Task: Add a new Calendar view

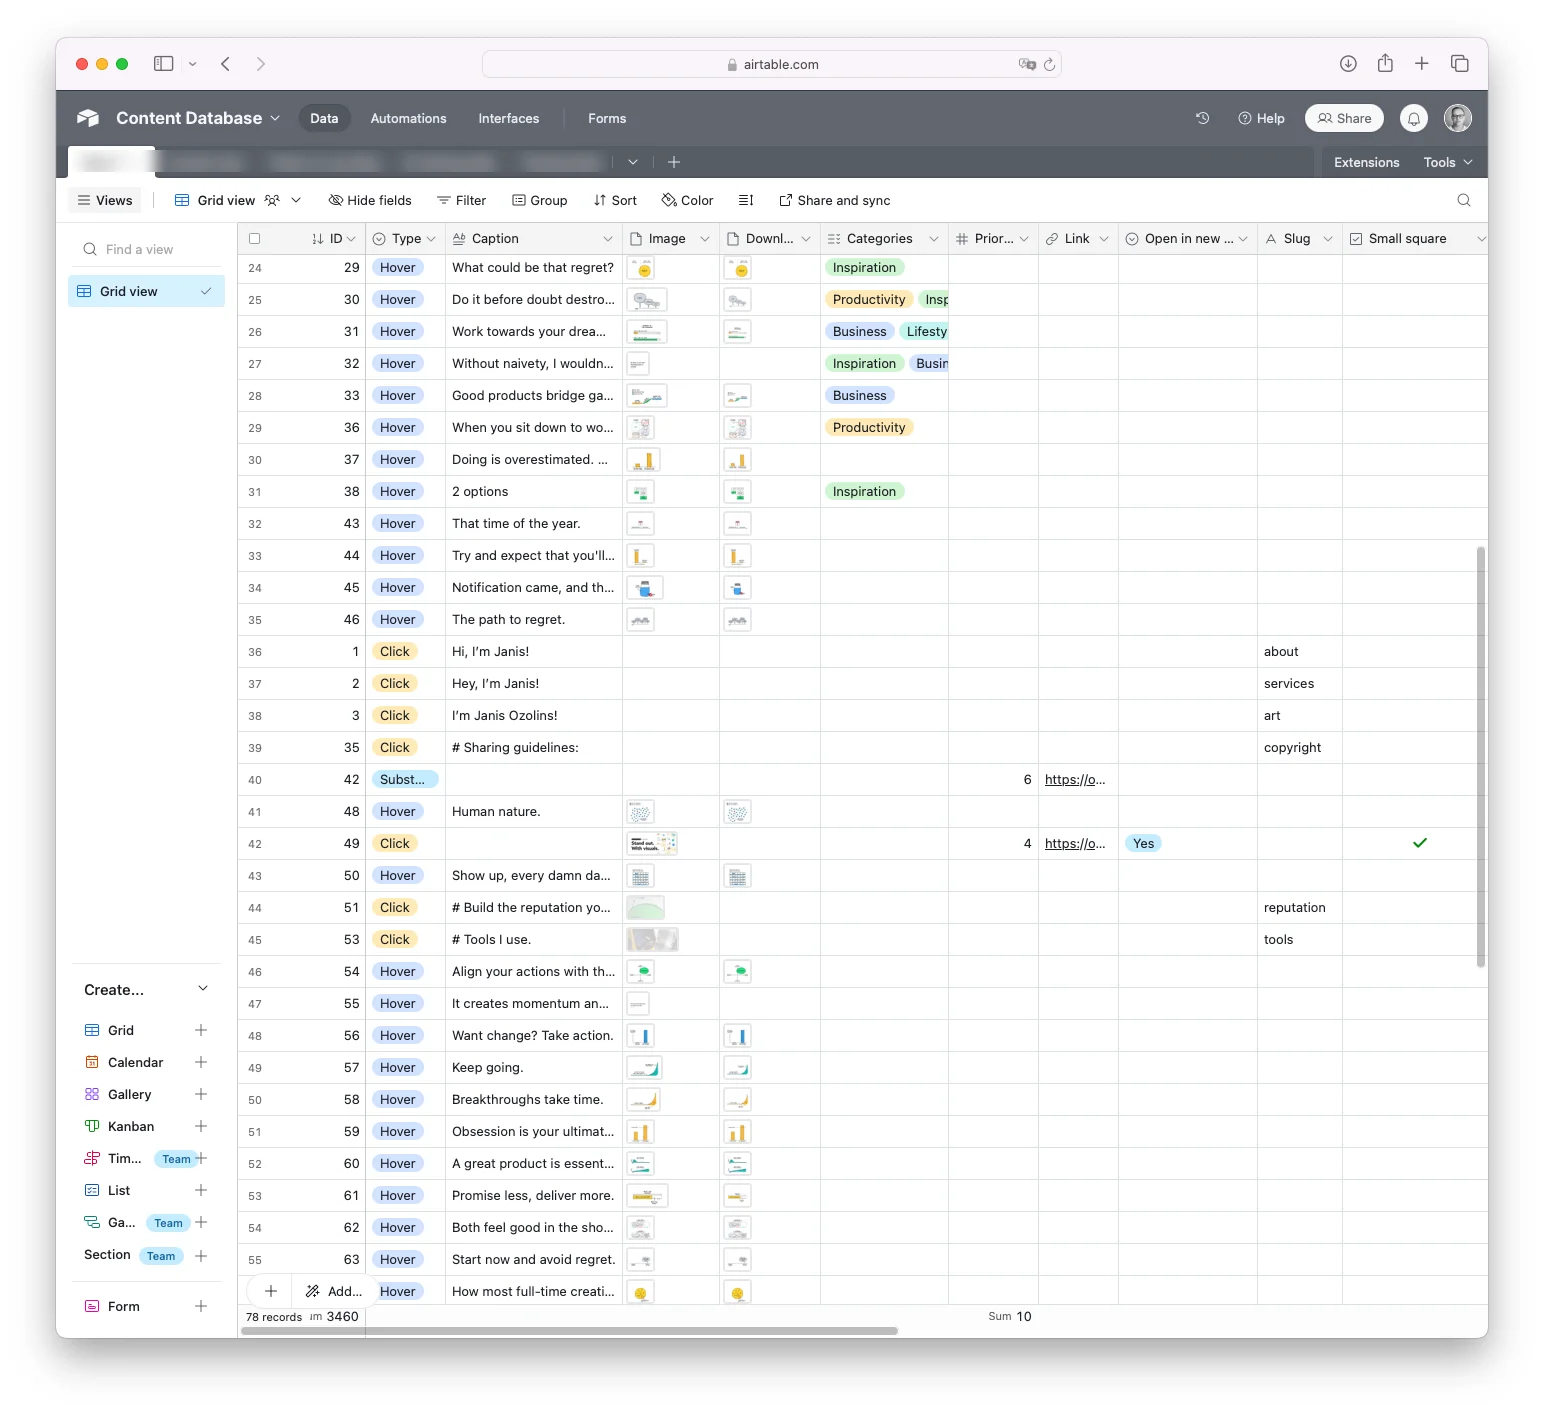Action: pos(201,1062)
